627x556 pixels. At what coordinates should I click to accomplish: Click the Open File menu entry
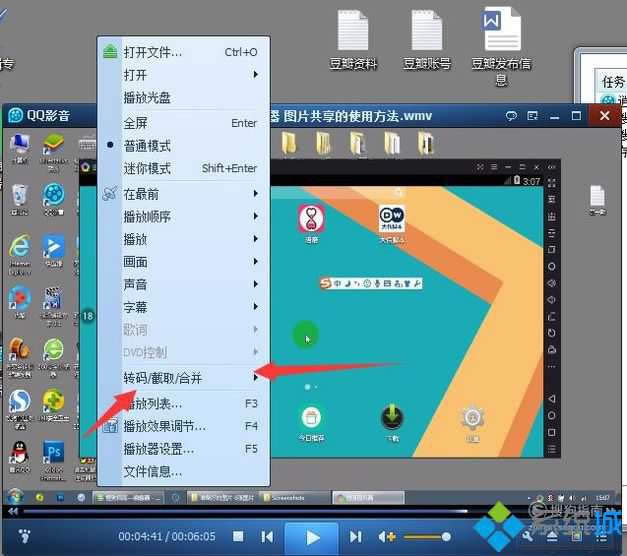(184, 52)
